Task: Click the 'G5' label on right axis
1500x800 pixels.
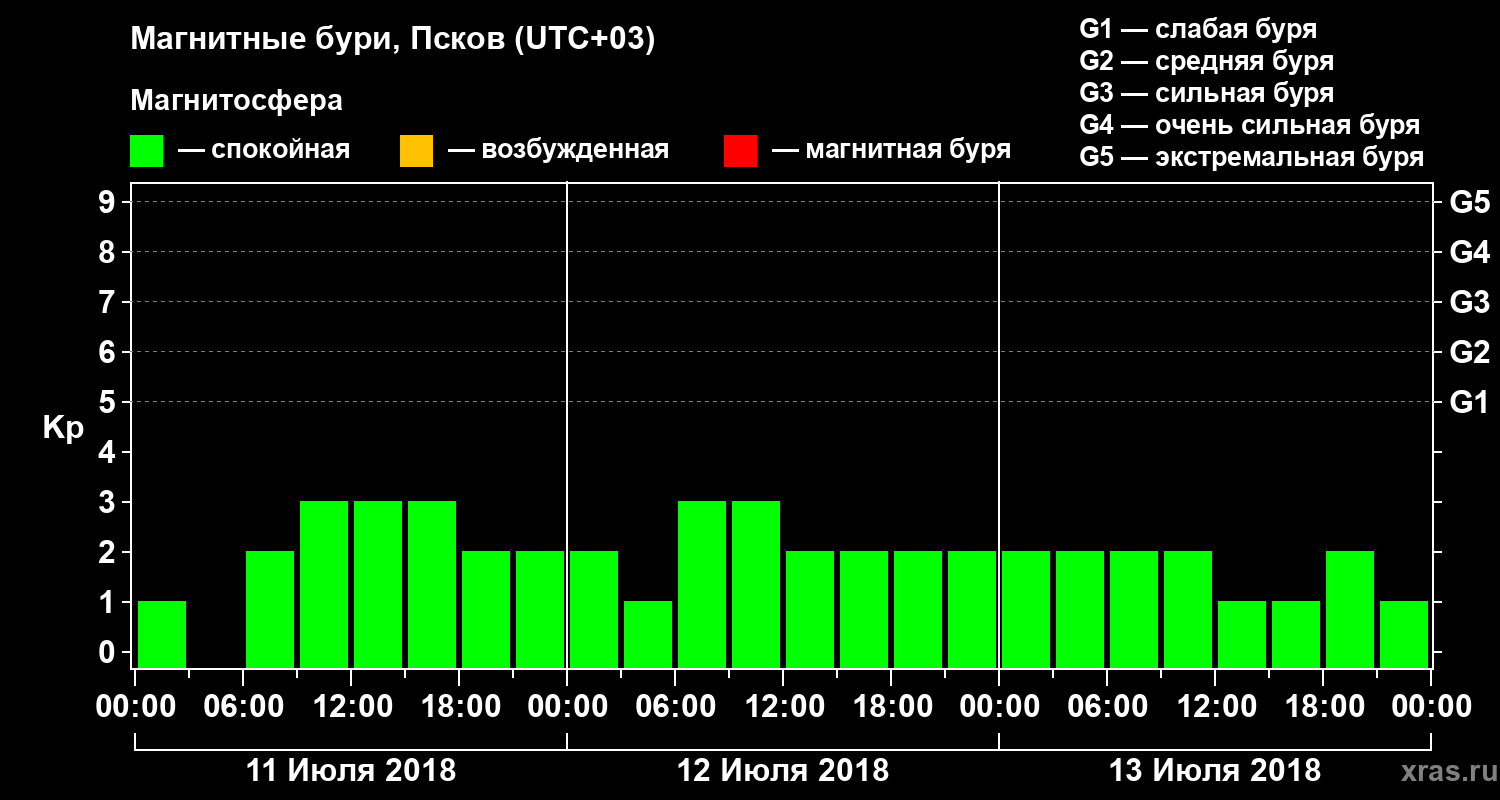Action: 1469,202
